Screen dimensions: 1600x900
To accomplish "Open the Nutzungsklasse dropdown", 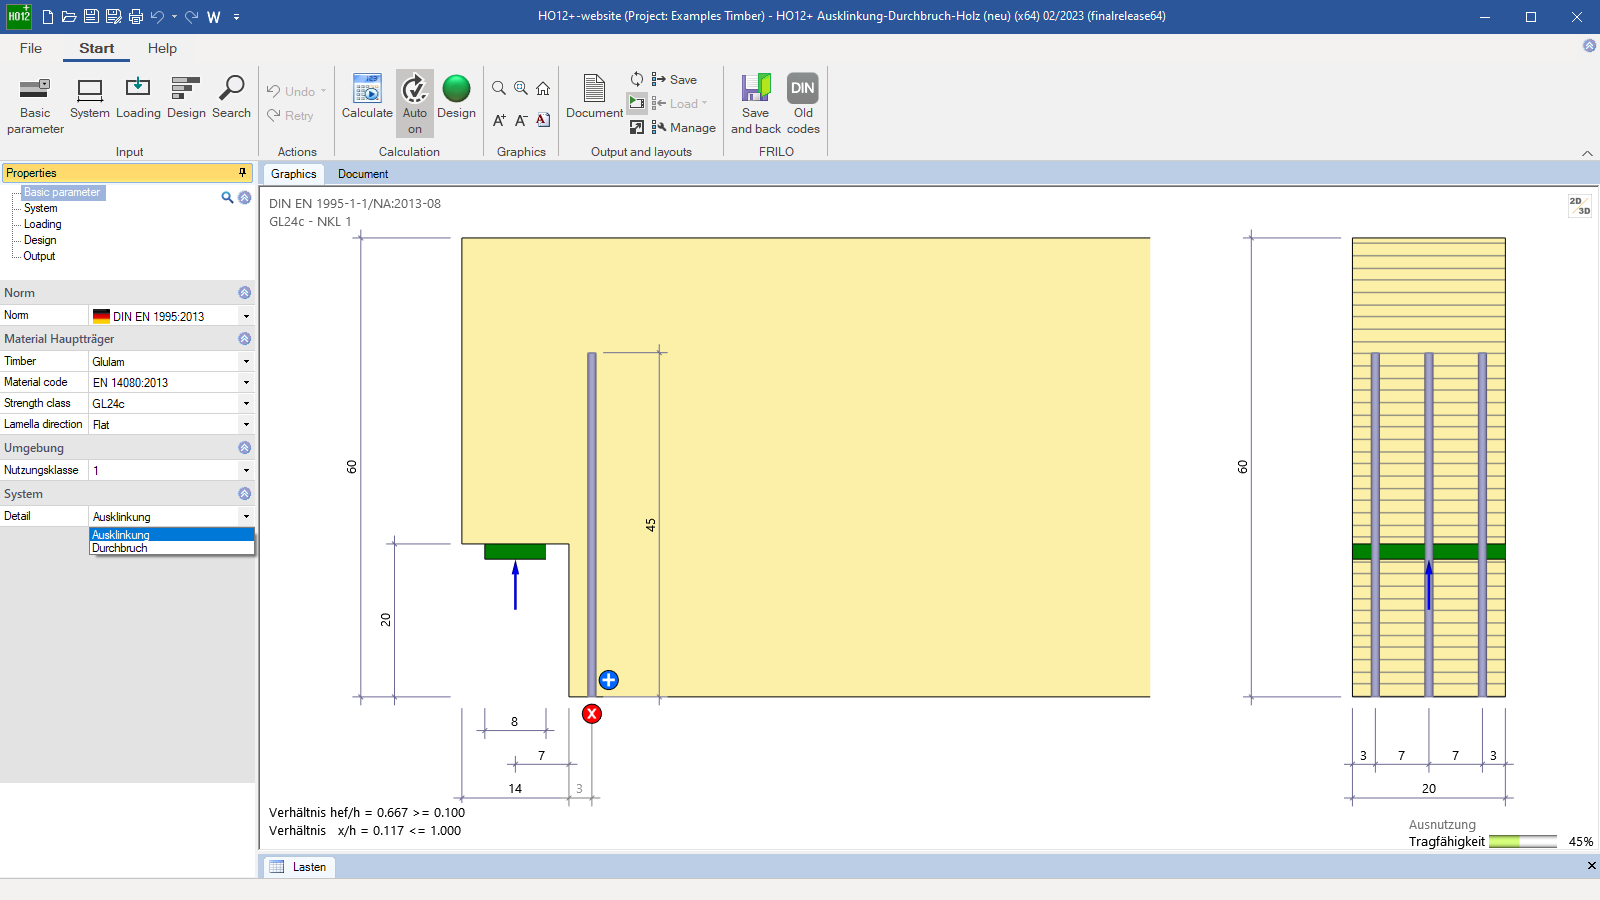I will (x=246, y=470).
